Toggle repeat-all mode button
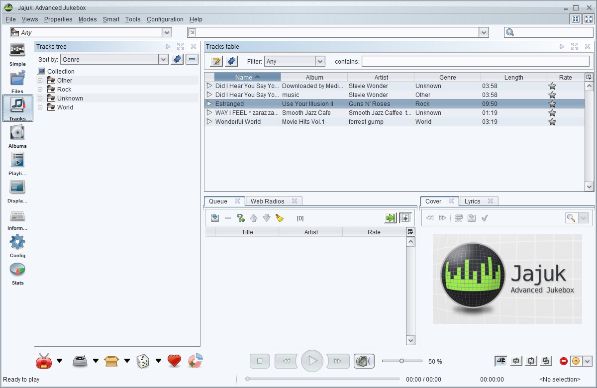 pyautogui.click(x=531, y=361)
